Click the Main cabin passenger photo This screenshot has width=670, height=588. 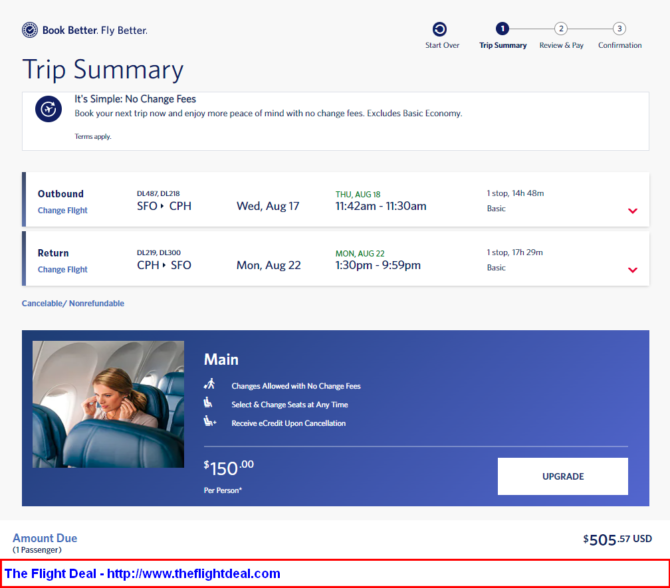[108, 404]
